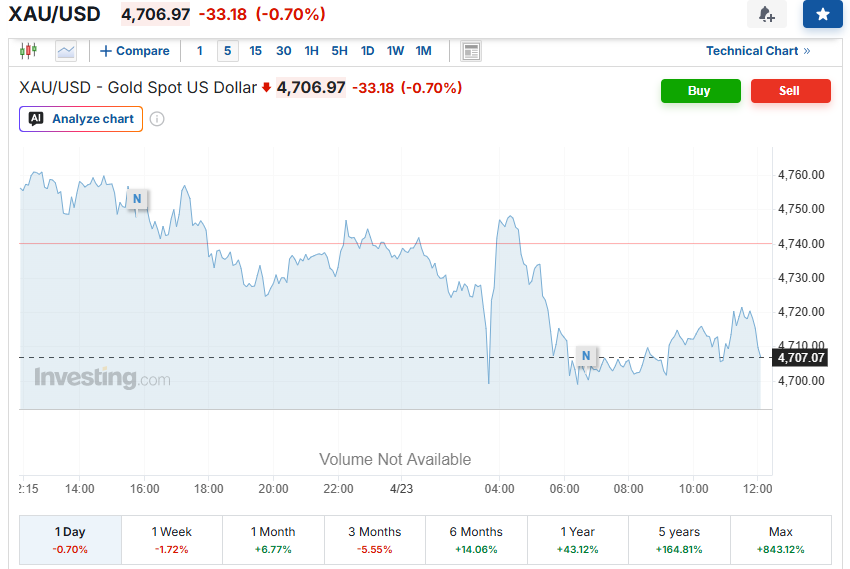Select the 1D interval

[x=367, y=51]
